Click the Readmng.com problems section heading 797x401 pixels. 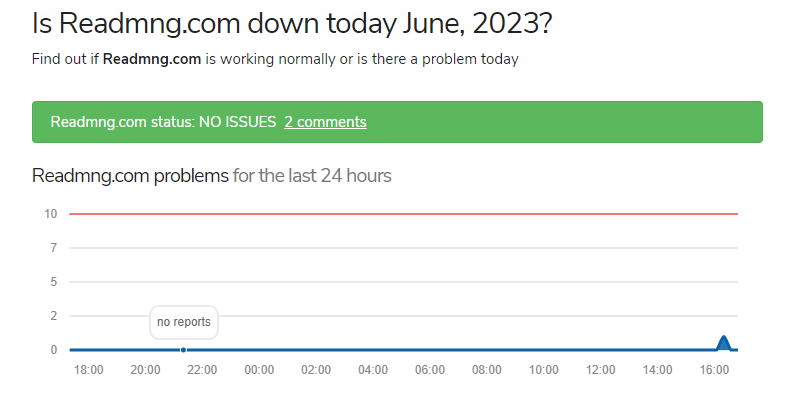130,176
